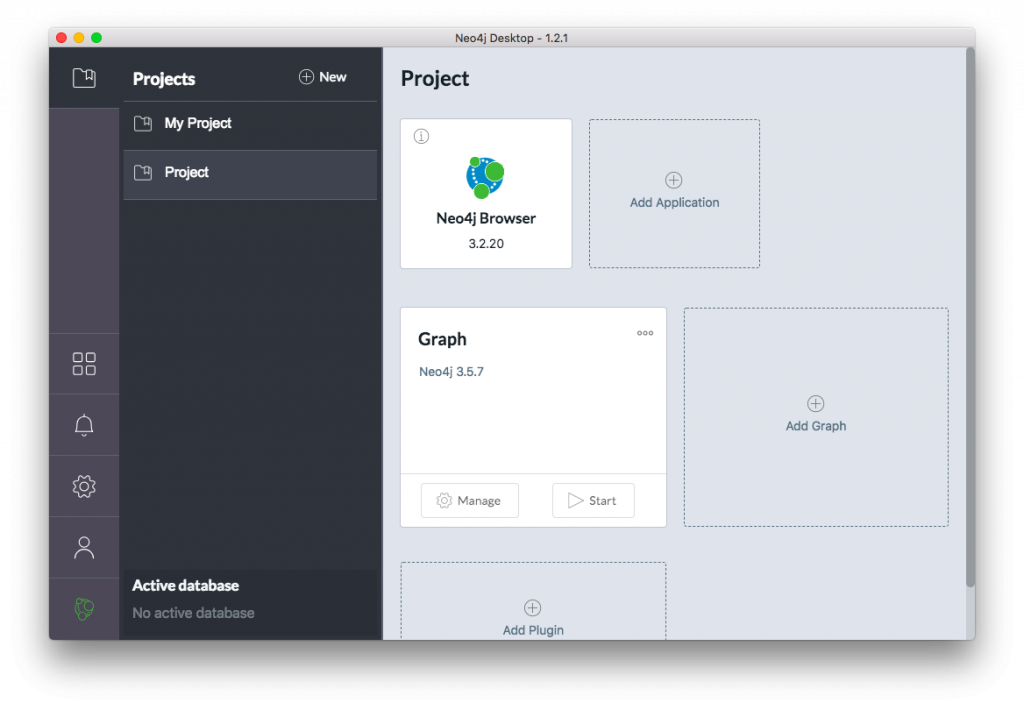Viewport: 1024px width, 710px height.
Task: Click Manage button on Graph card
Action: pyautogui.click(x=469, y=501)
